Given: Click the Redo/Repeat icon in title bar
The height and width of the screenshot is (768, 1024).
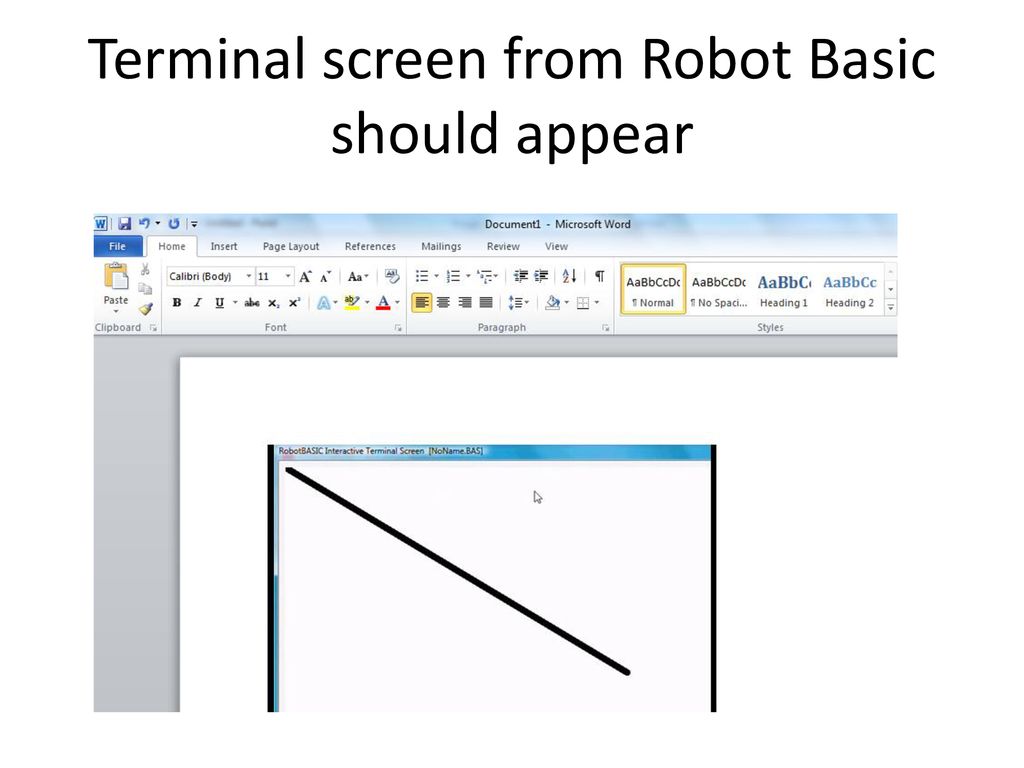Looking at the screenshot, I should click(x=174, y=223).
